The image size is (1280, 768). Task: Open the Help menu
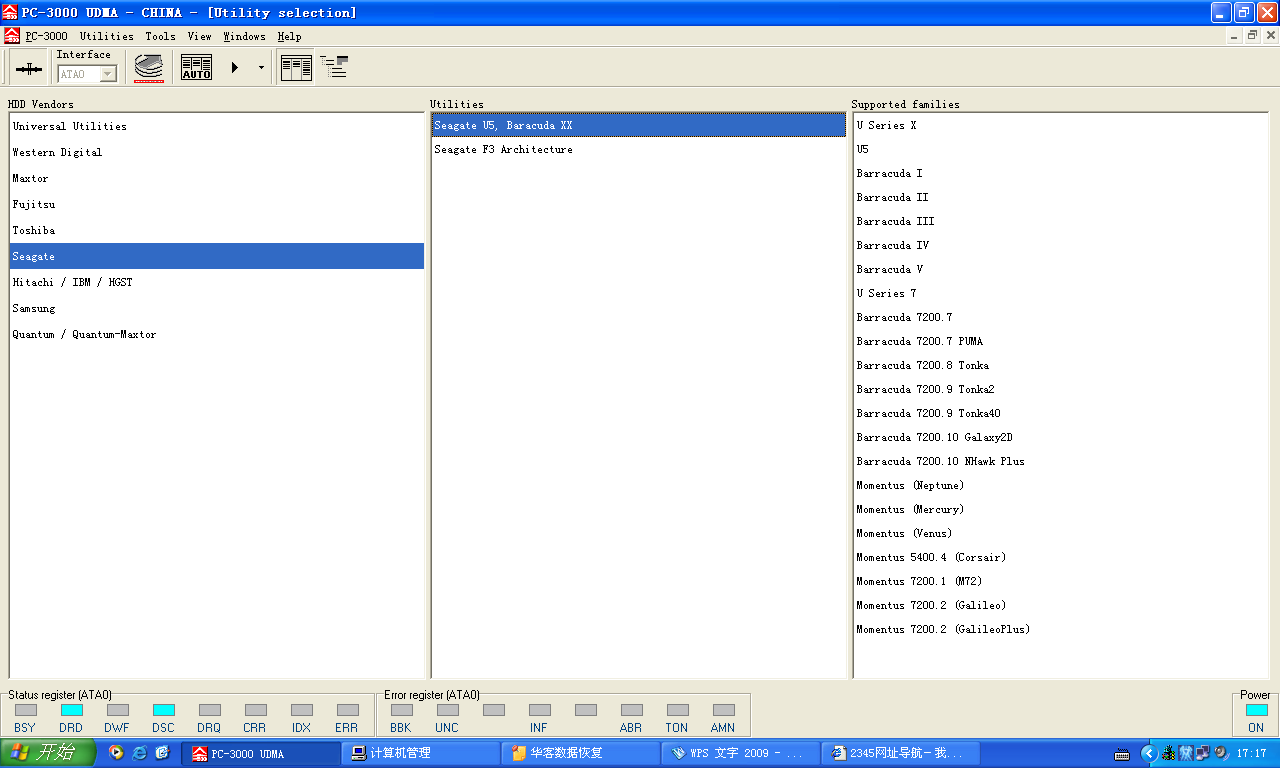[x=289, y=36]
